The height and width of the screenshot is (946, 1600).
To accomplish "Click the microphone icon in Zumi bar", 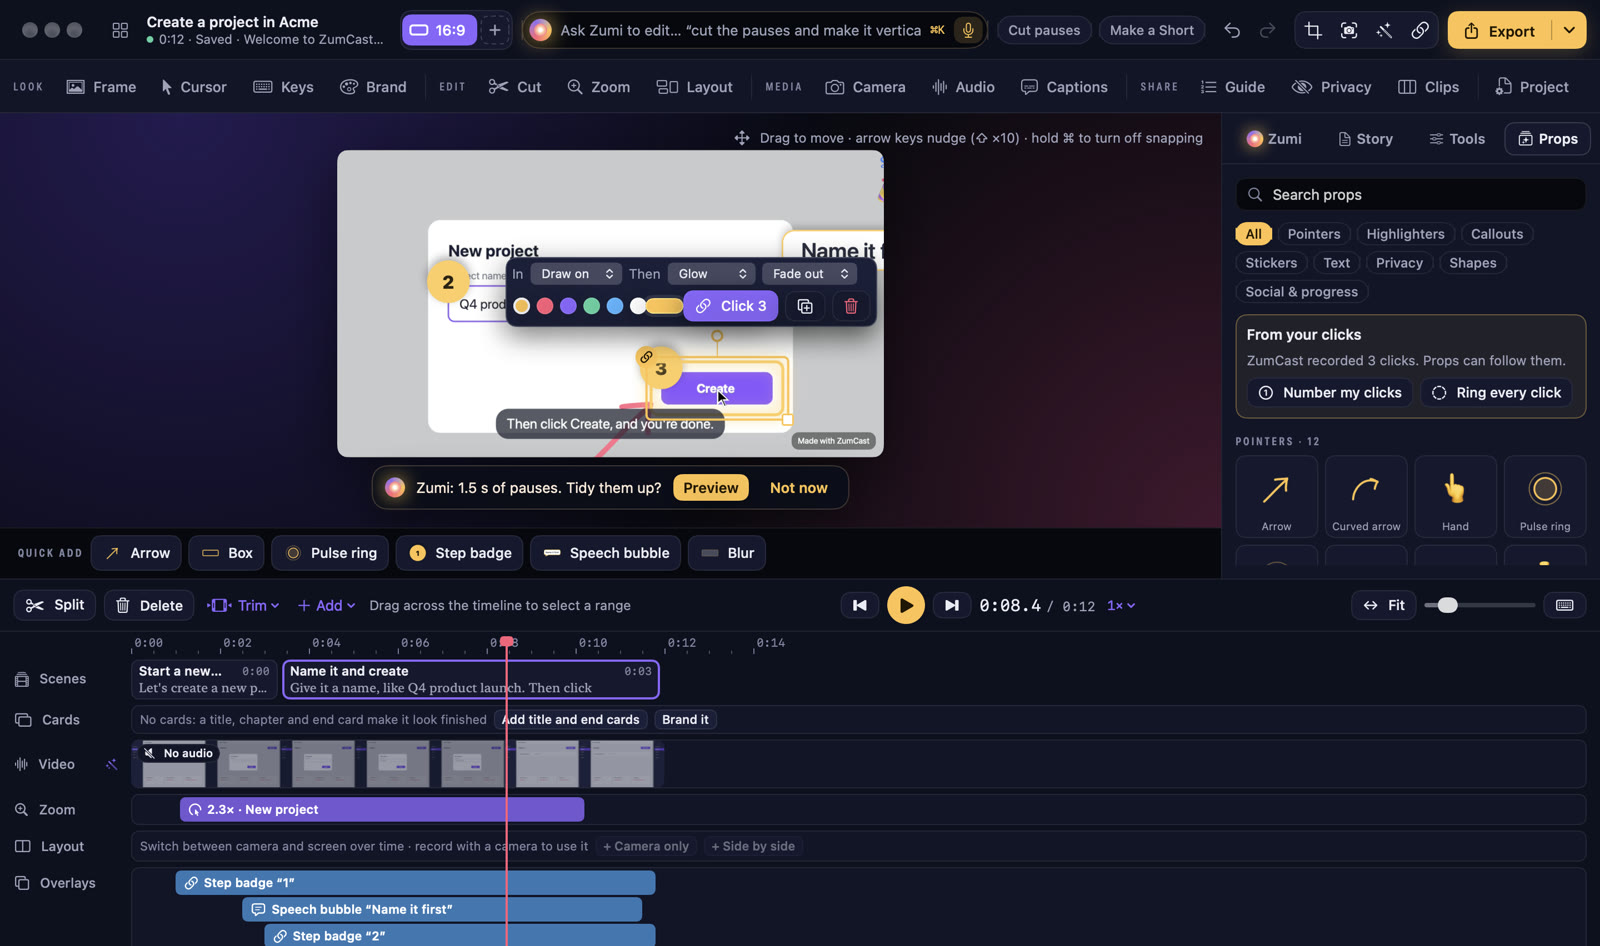I will click(x=968, y=30).
